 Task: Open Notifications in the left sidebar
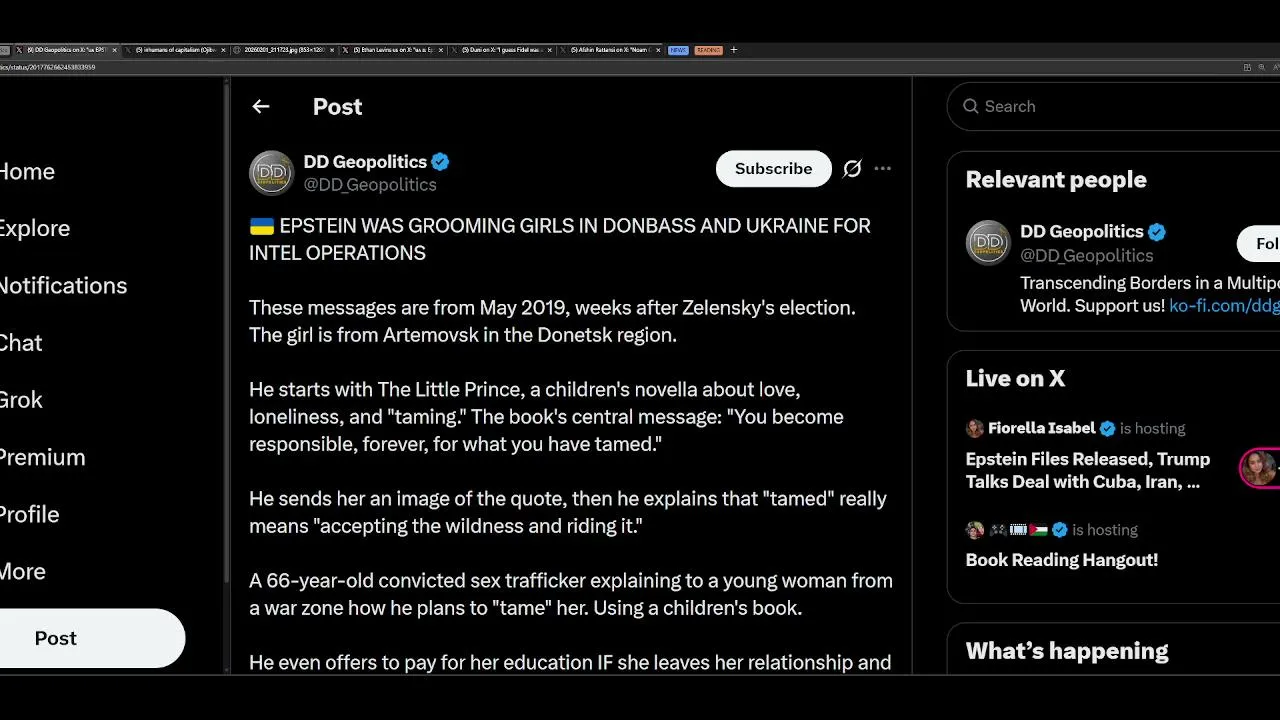tap(63, 285)
